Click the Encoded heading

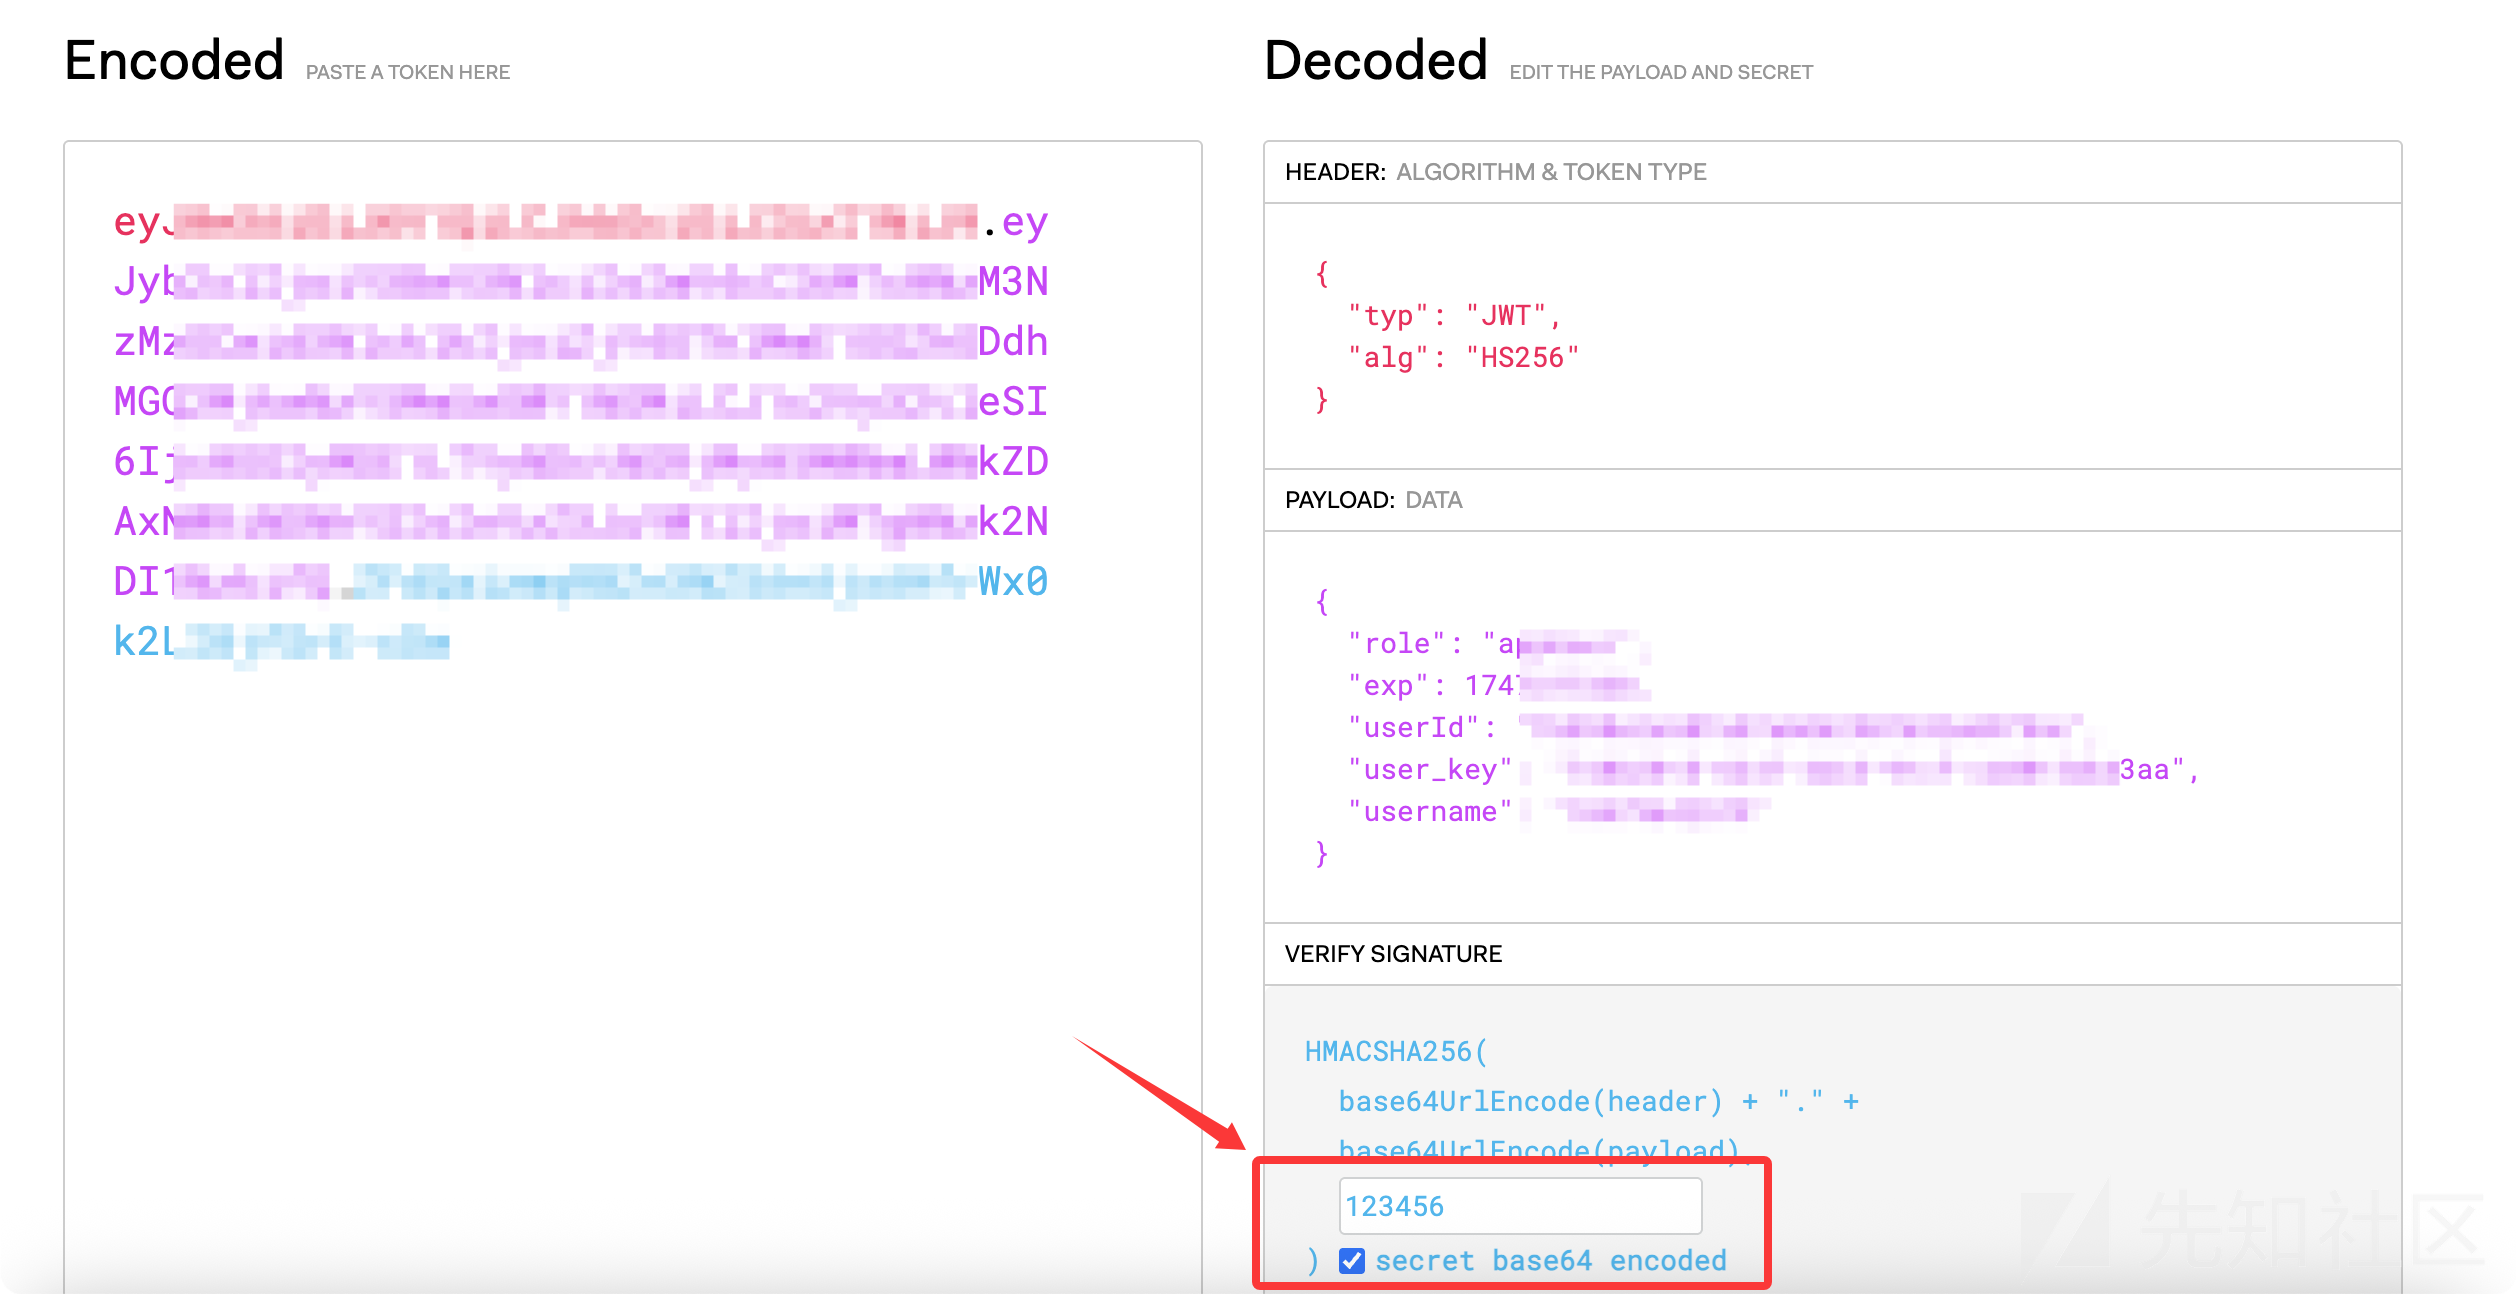(174, 60)
